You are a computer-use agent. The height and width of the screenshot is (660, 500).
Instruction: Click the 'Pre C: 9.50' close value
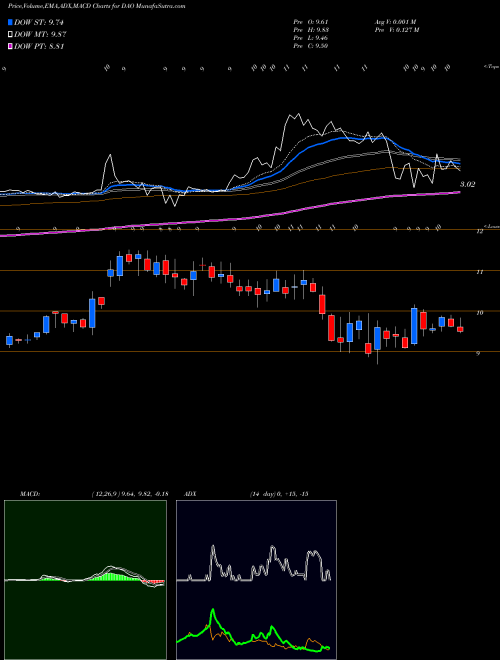(311, 46)
